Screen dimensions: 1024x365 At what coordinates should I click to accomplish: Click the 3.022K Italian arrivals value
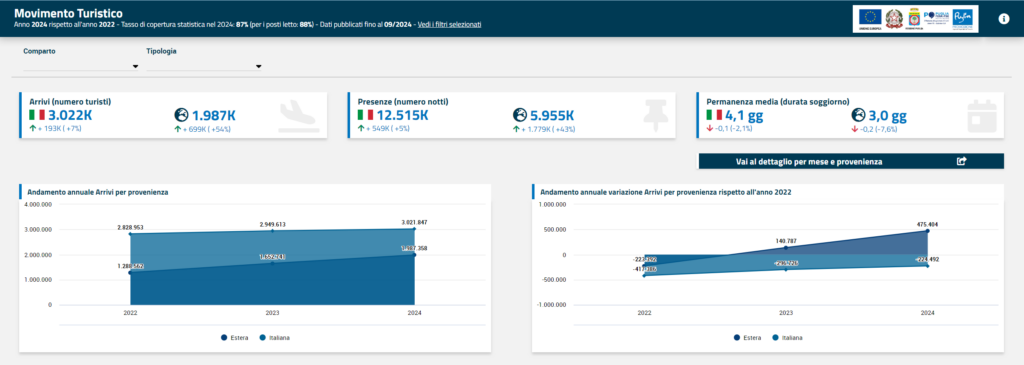click(70, 116)
